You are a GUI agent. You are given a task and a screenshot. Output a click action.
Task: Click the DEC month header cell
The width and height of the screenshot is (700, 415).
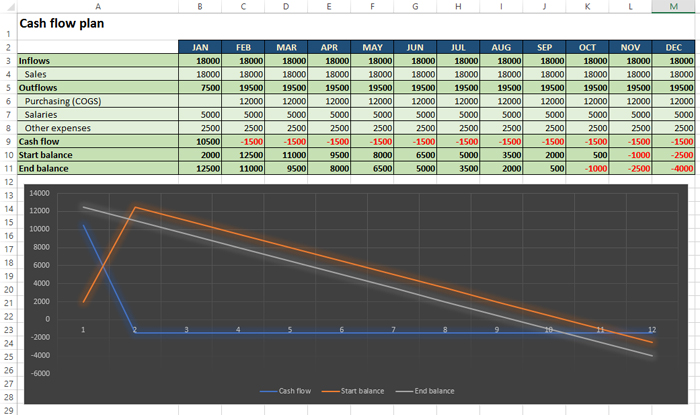coord(668,47)
